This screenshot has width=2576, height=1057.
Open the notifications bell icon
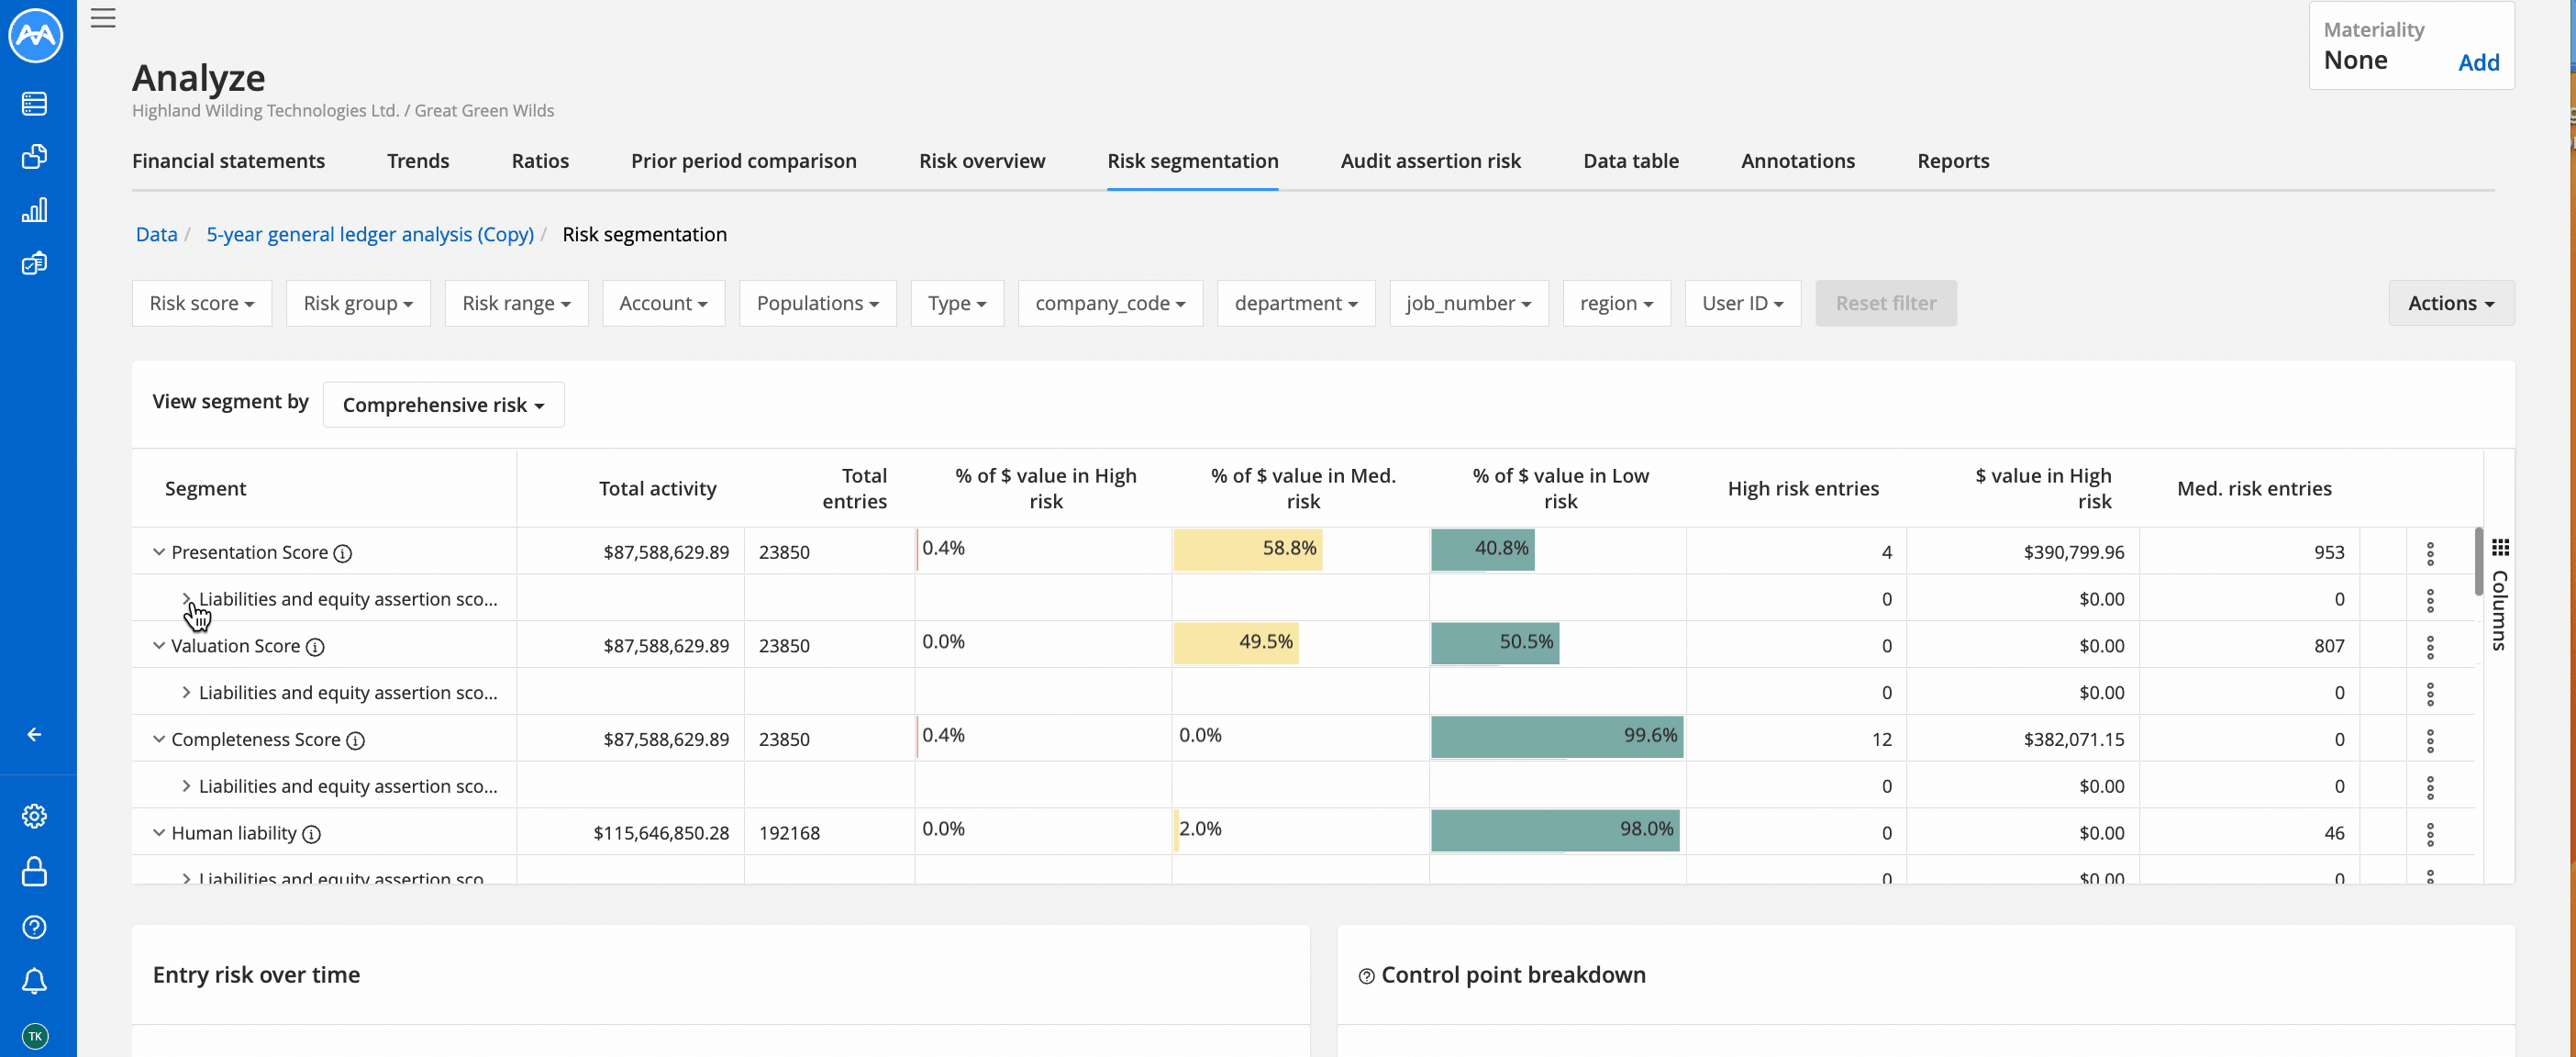(x=34, y=981)
